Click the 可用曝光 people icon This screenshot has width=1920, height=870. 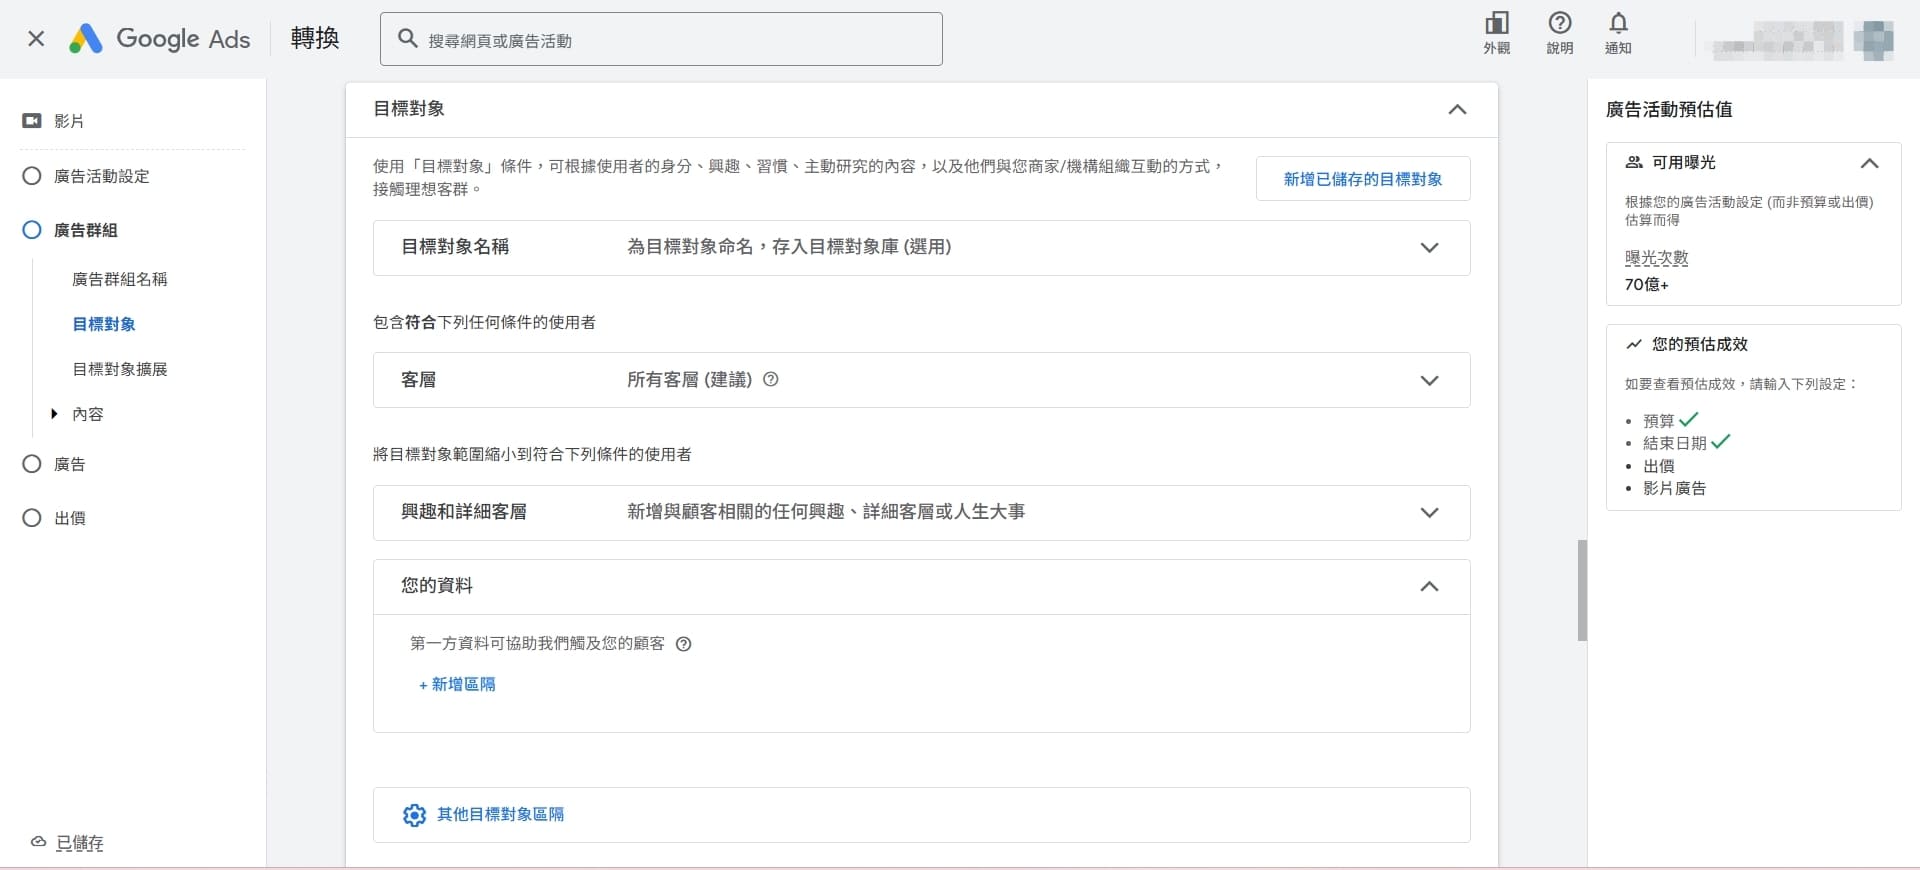(1634, 162)
